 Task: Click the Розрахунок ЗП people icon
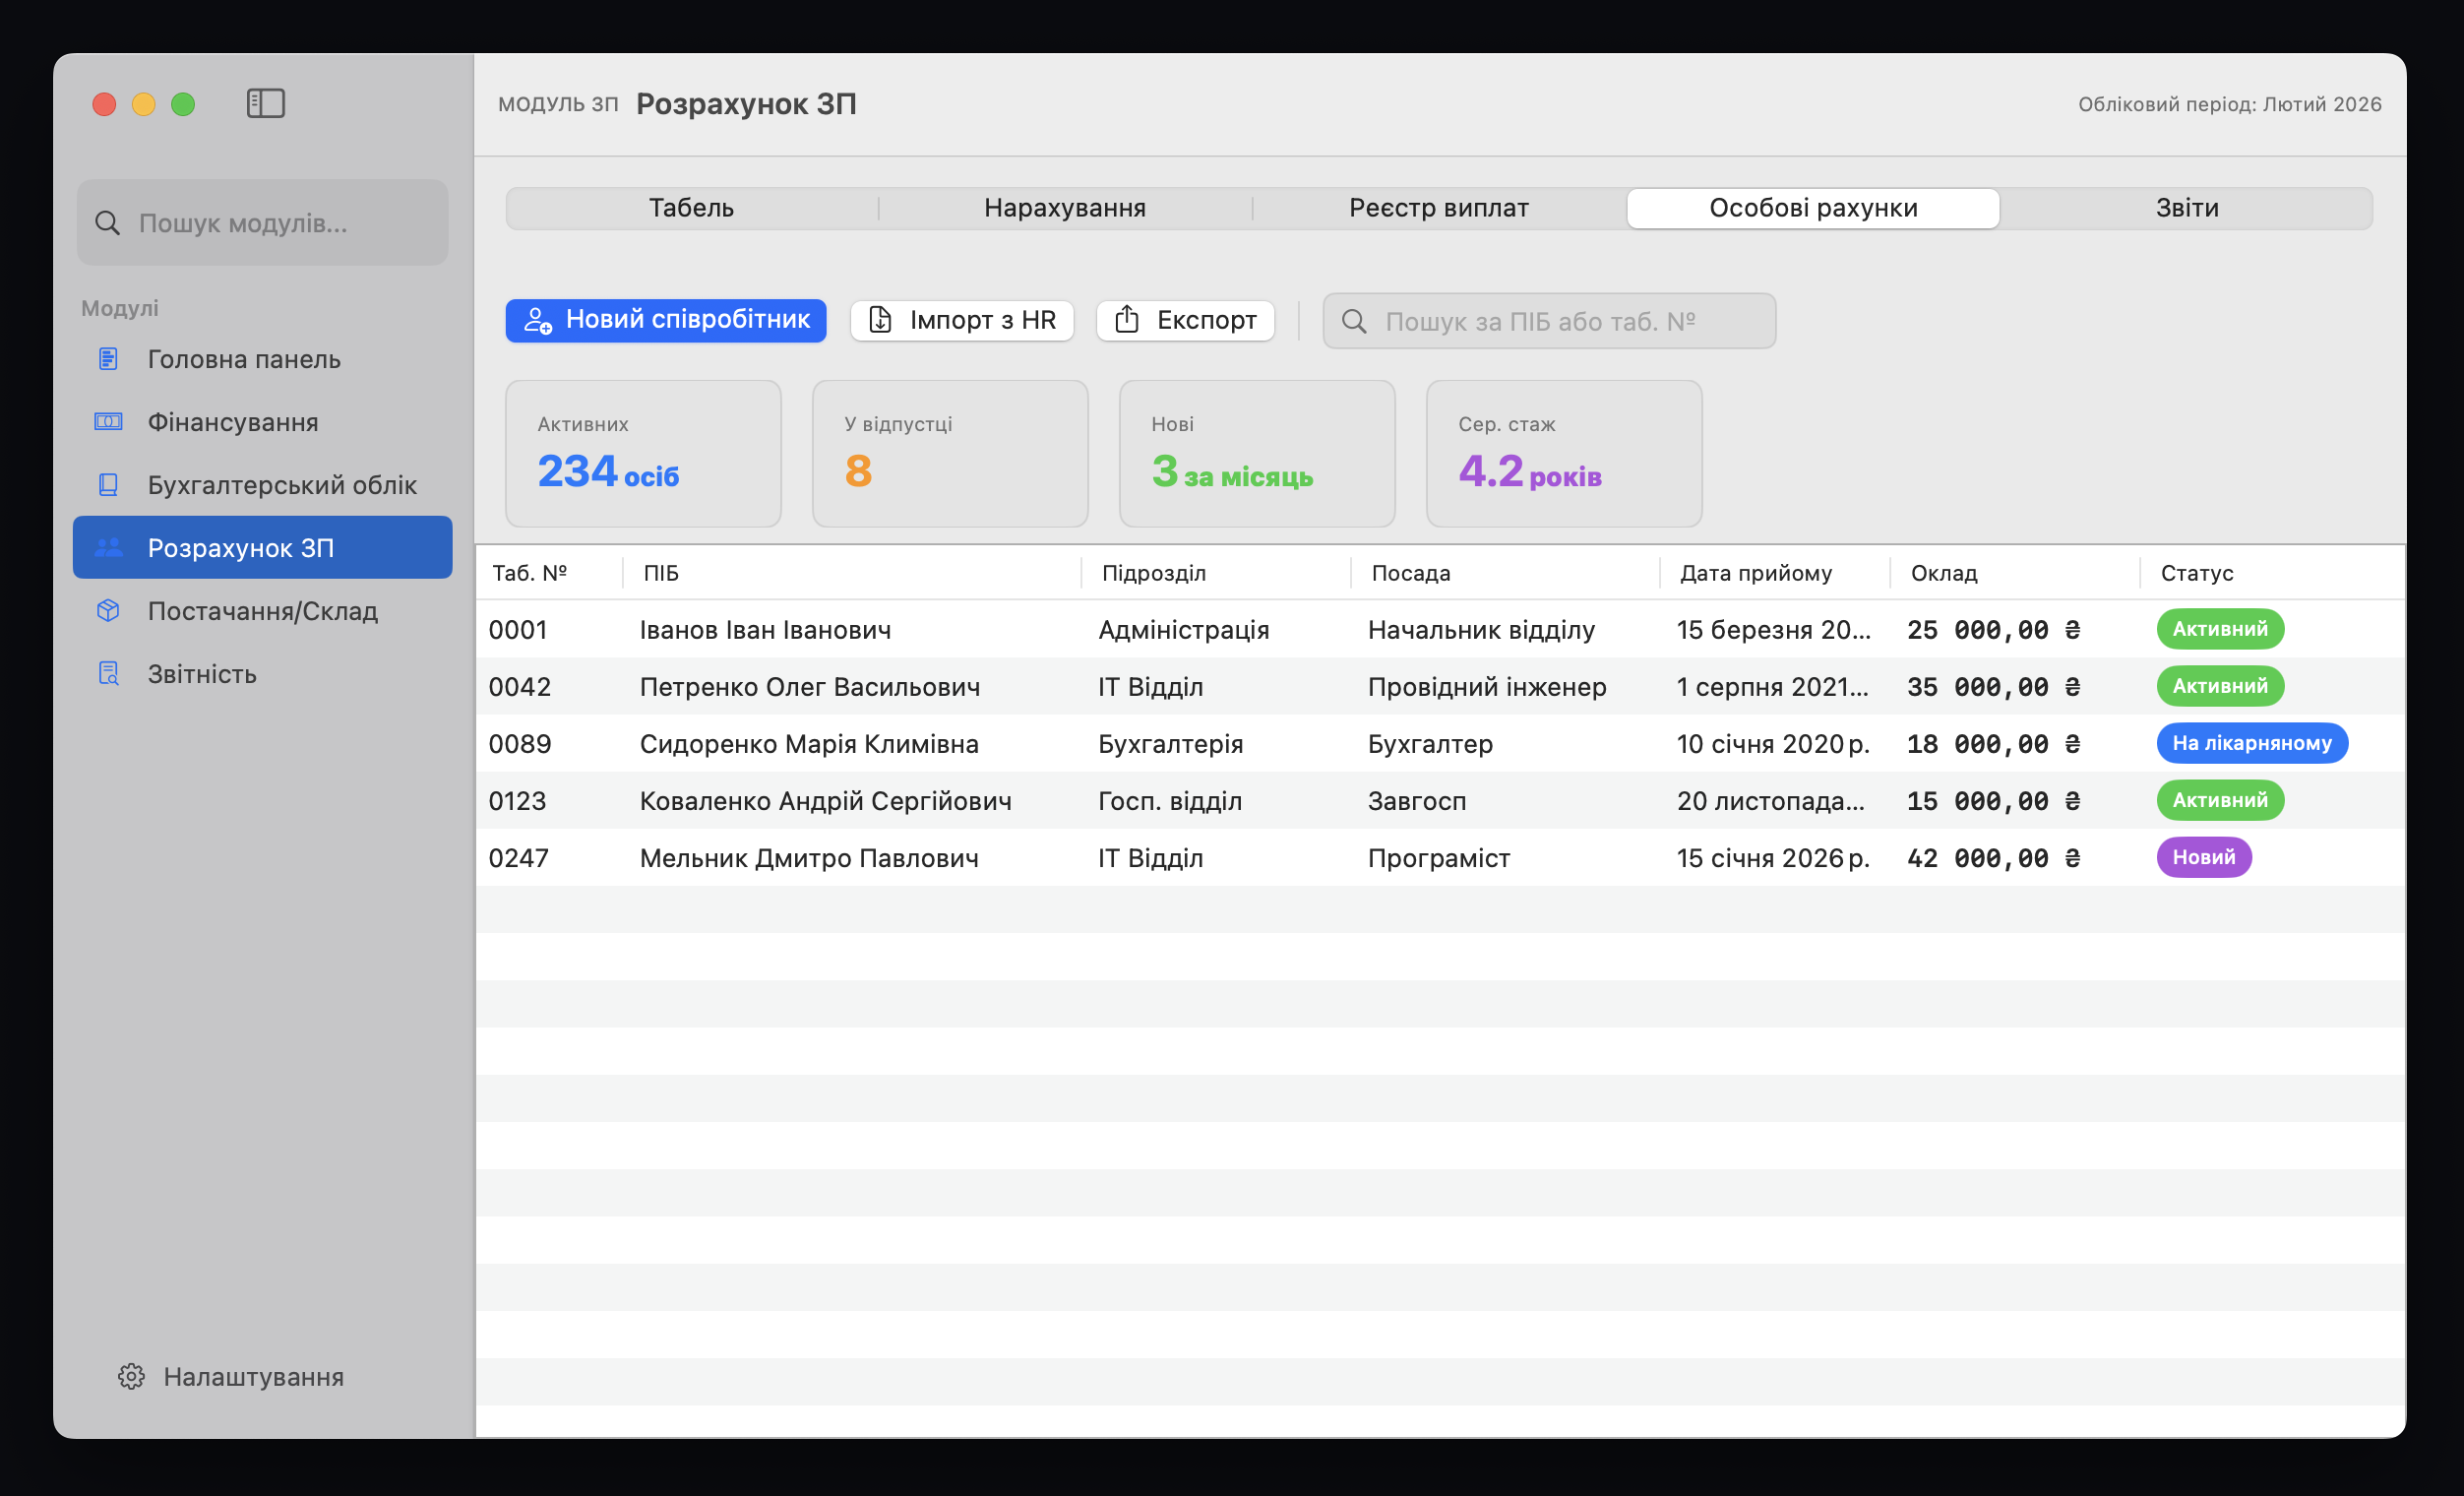(108, 548)
